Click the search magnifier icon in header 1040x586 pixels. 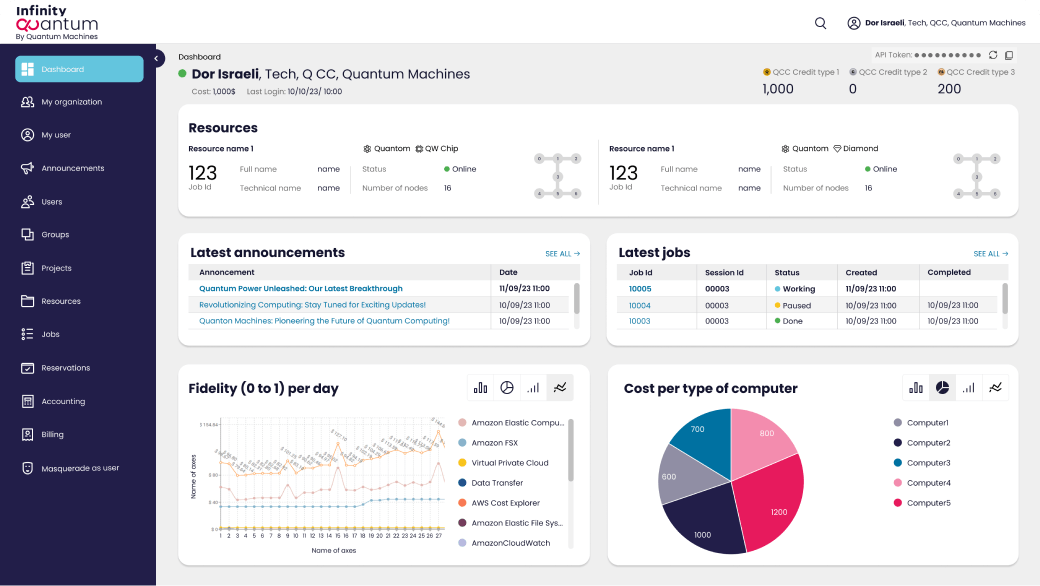click(x=821, y=23)
